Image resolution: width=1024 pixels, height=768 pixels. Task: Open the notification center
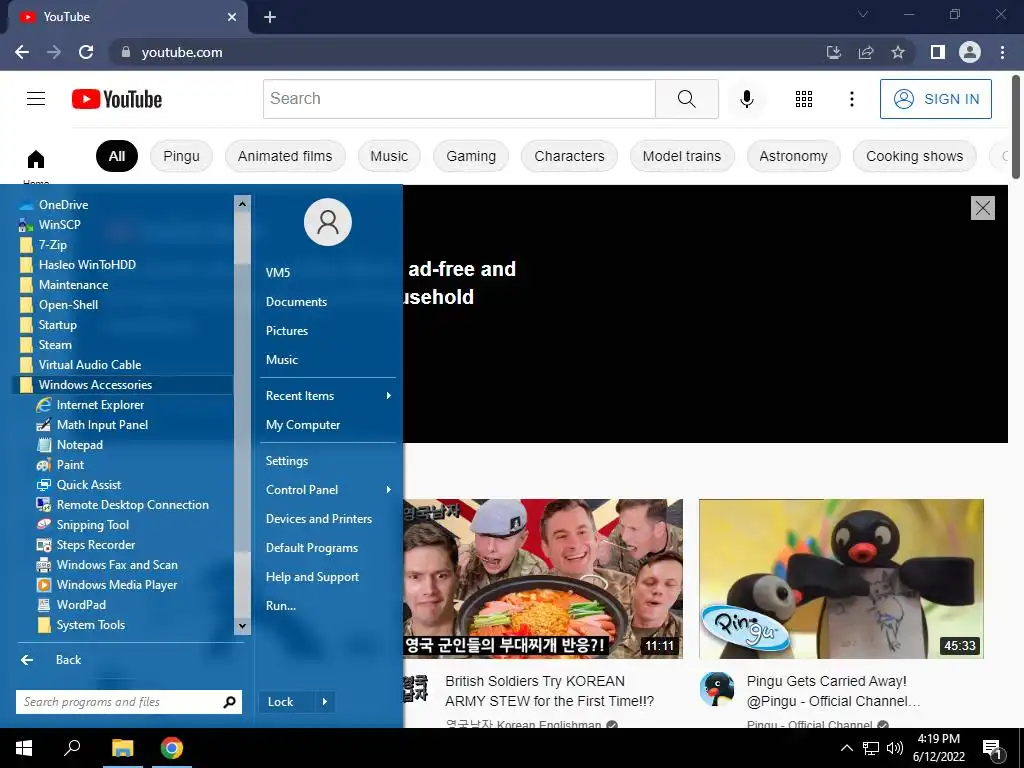coord(992,748)
